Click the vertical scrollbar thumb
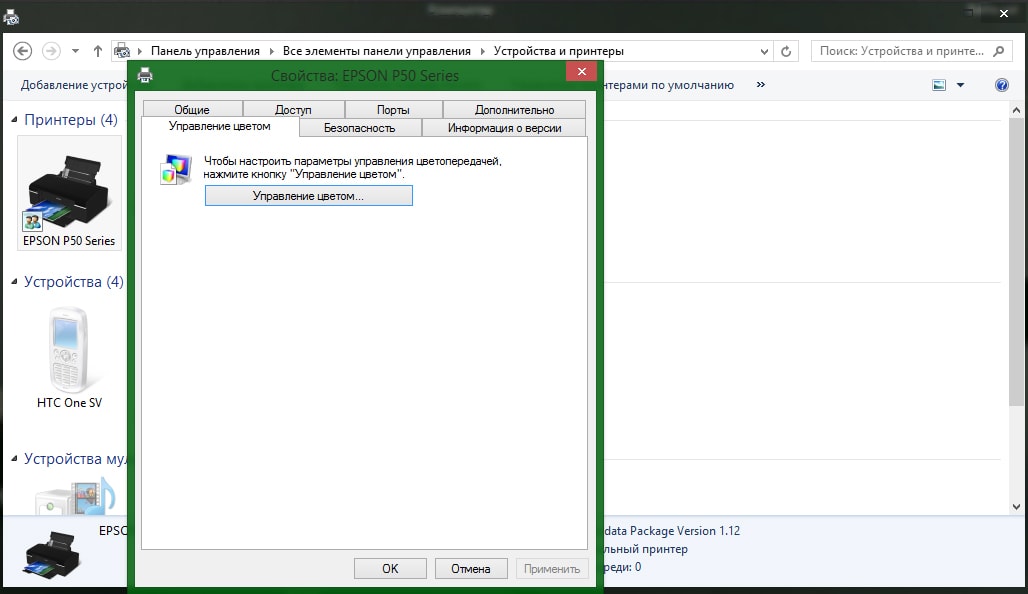The image size is (1028, 594). click(x=1016, y=262)
